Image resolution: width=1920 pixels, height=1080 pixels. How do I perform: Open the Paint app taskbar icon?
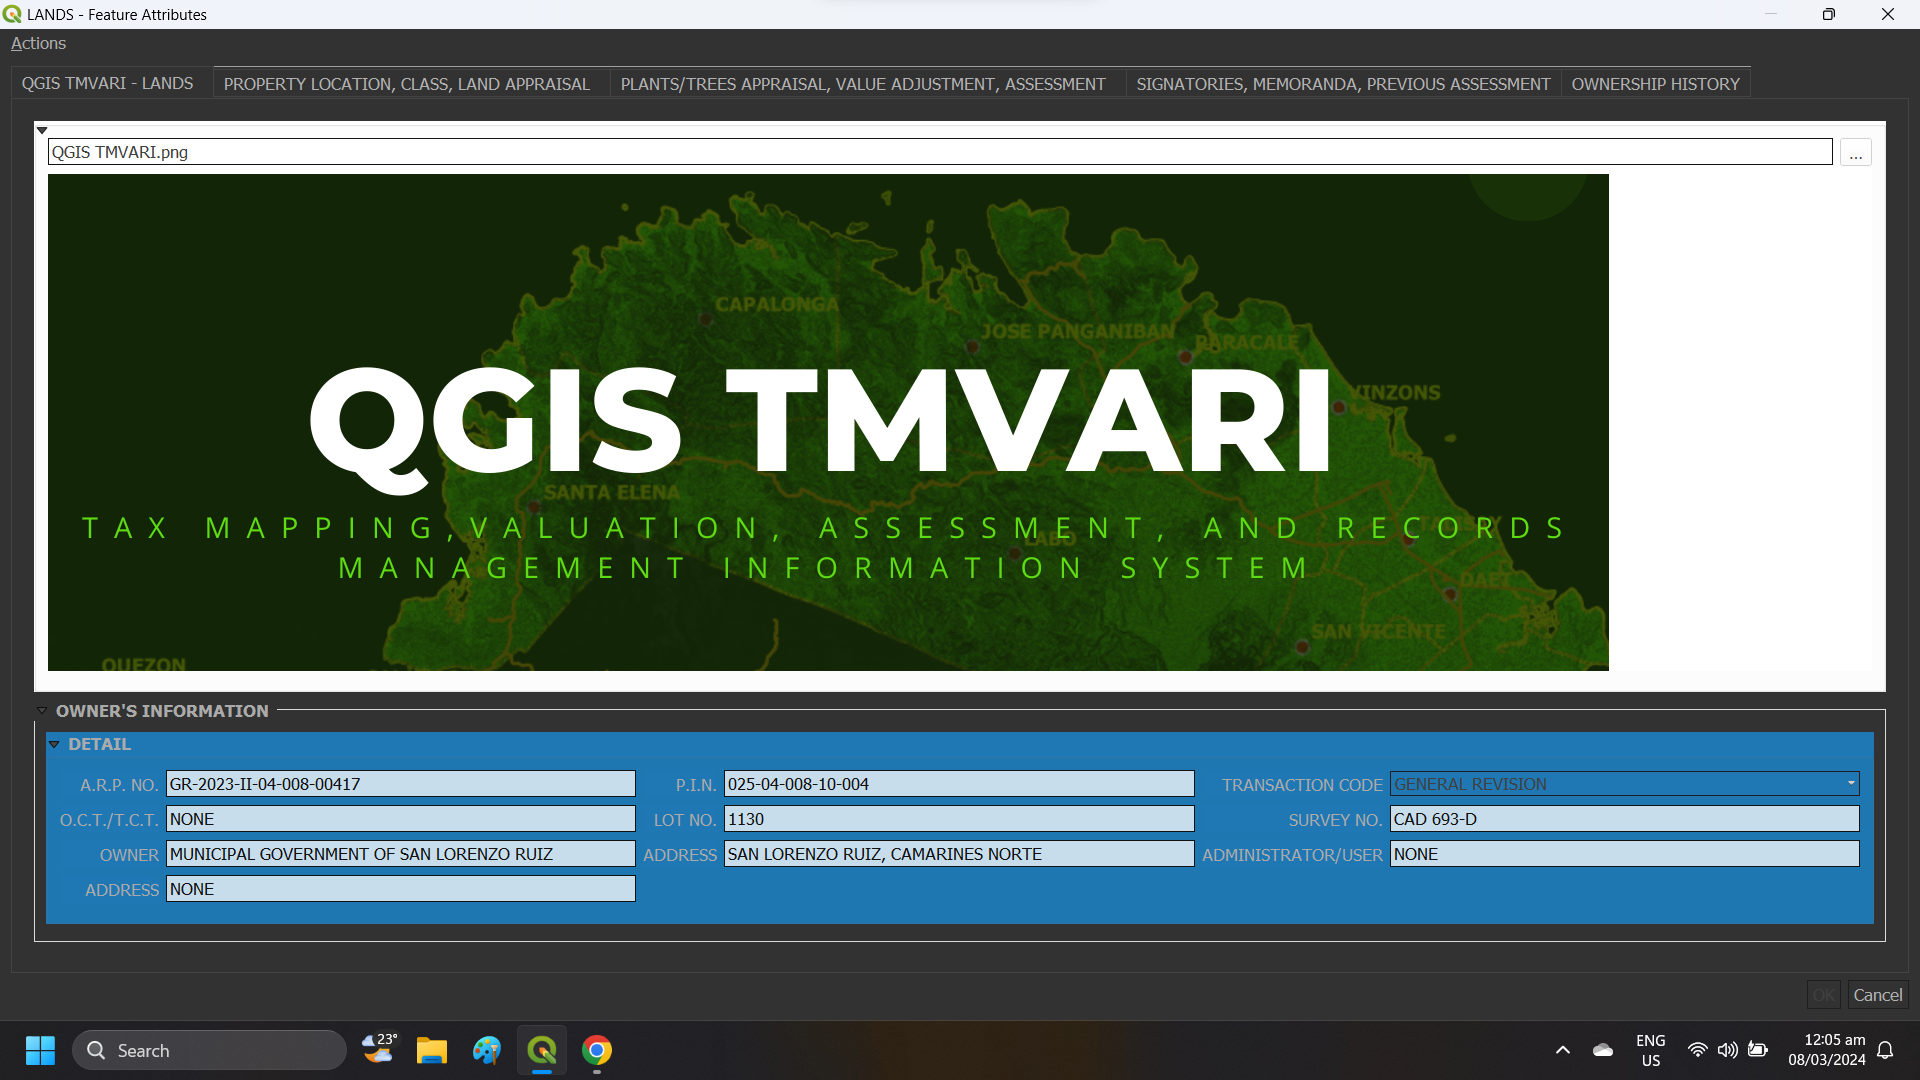(x=486, y=1050)
